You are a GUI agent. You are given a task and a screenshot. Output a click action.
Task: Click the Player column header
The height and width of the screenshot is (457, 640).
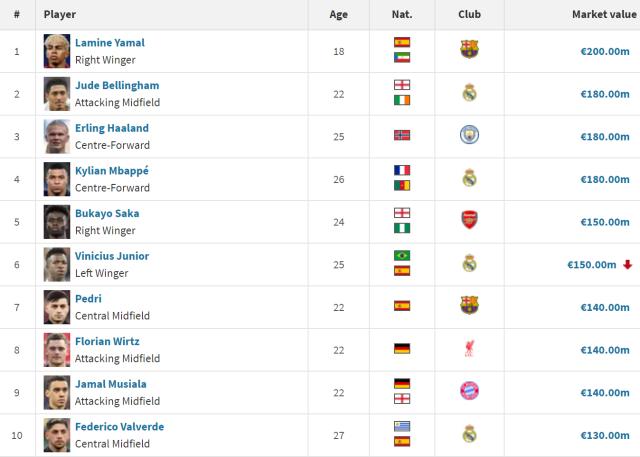click(60, 15)
